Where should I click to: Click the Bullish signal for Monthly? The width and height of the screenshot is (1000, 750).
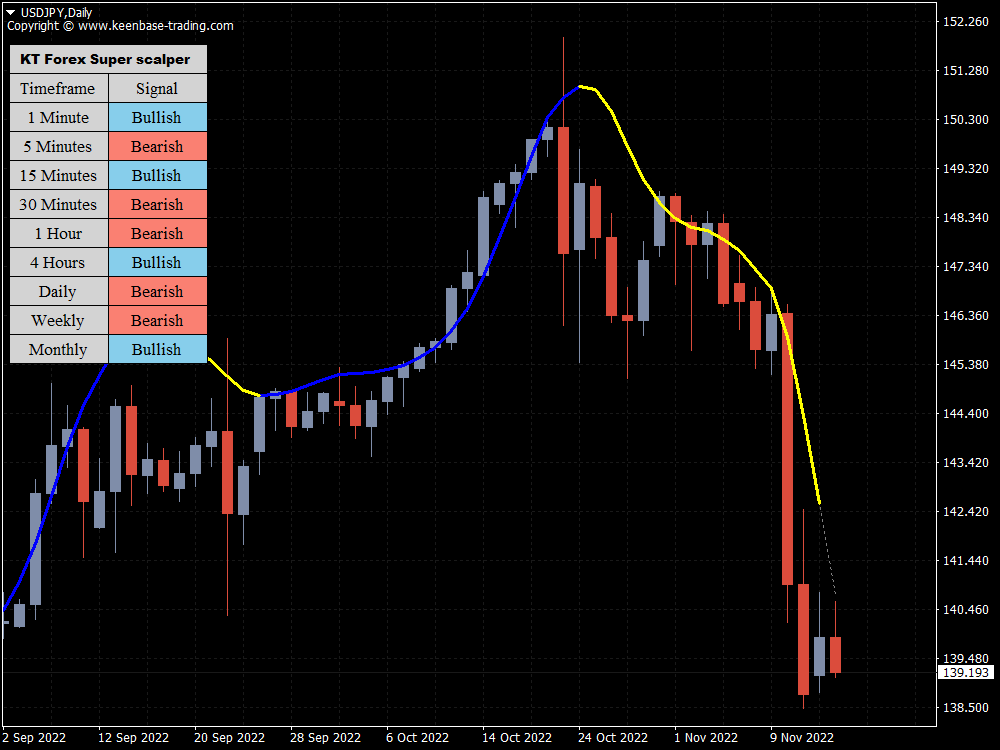tap(158, 349)
